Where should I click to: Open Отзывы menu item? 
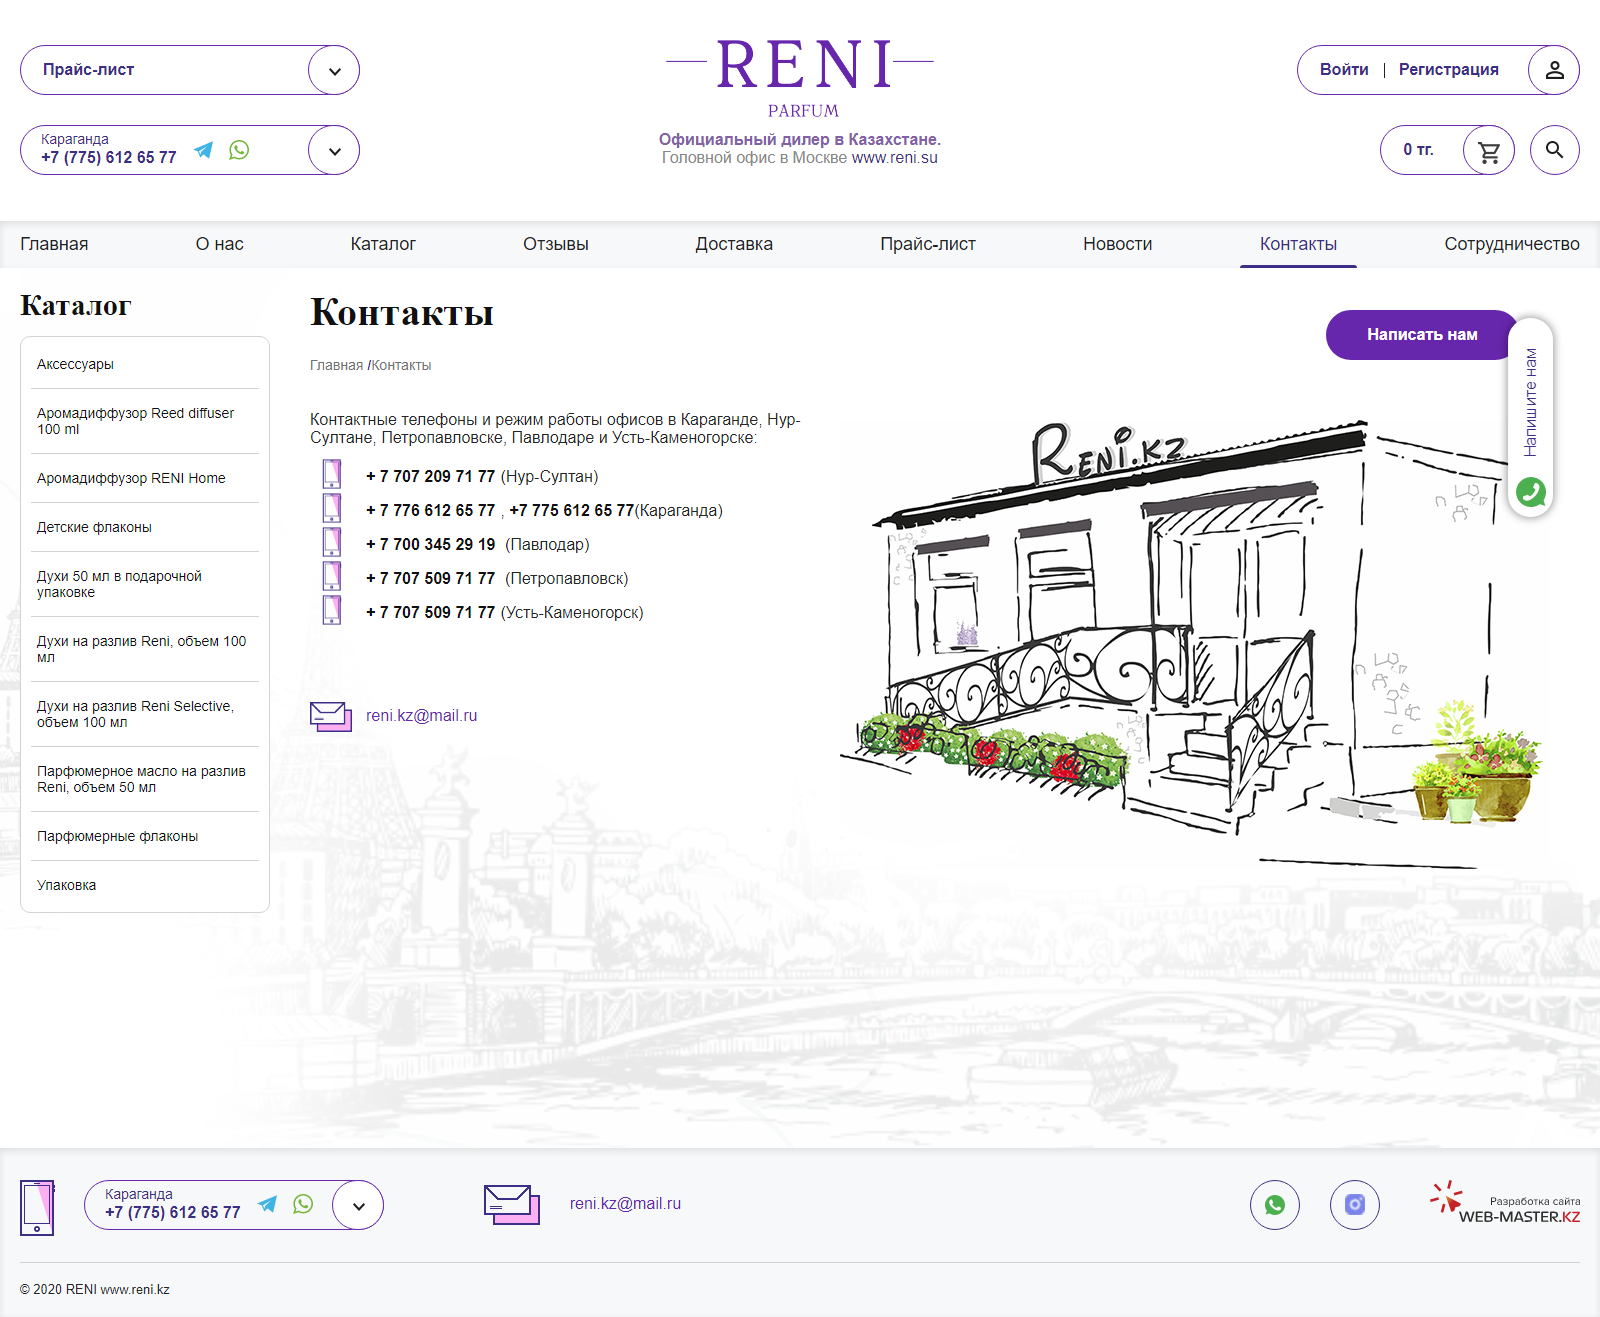click(556, 244)
